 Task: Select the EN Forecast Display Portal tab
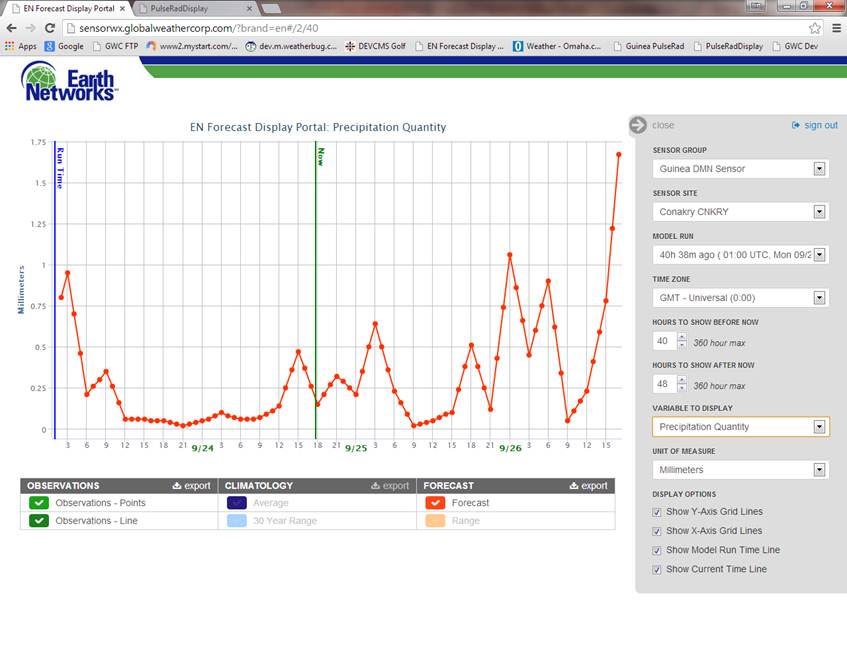[68, 9]
